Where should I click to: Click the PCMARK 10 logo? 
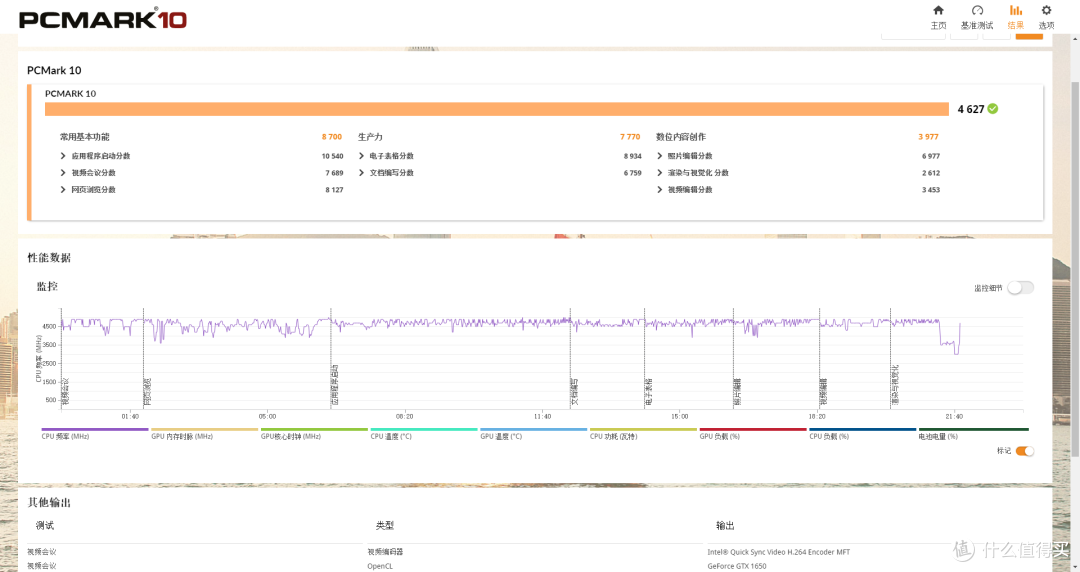coord(103,19)
